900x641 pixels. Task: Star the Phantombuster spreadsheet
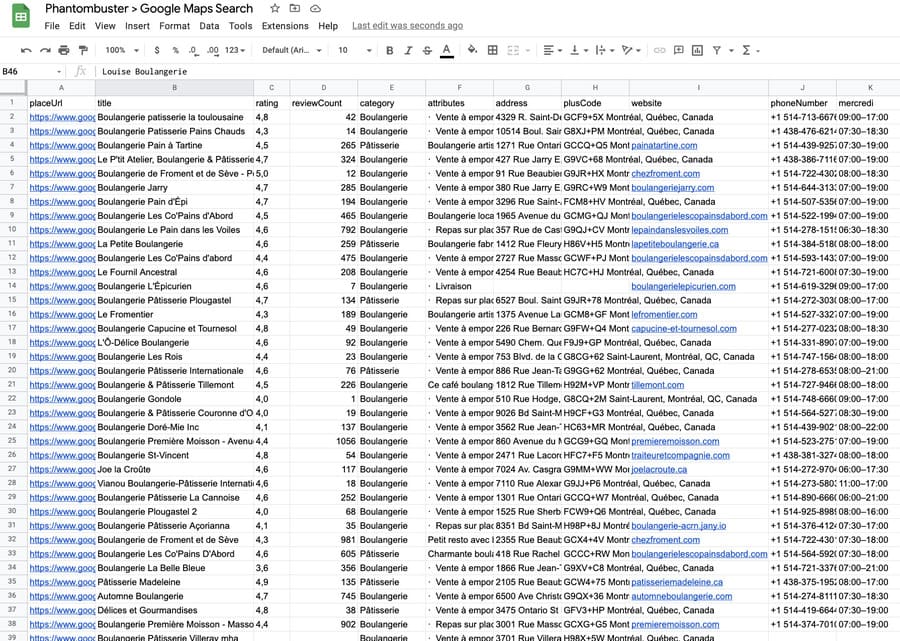click(275, 9)
